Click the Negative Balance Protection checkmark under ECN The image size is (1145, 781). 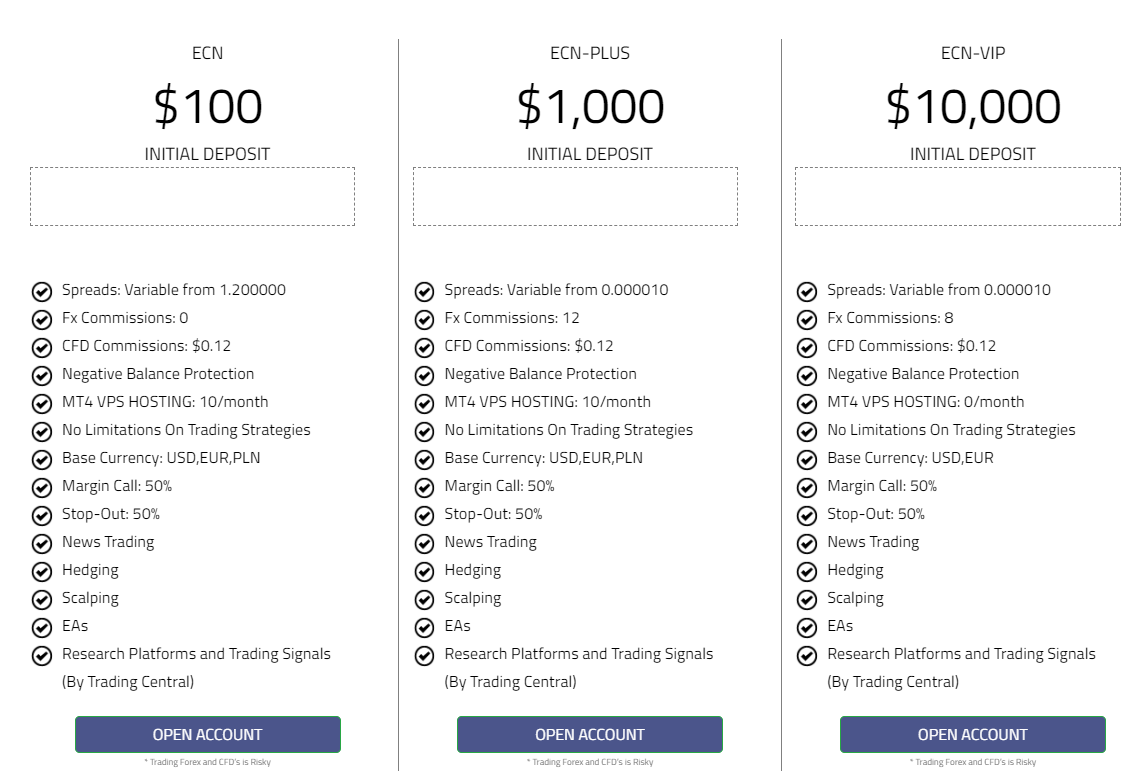coord(41,374)
